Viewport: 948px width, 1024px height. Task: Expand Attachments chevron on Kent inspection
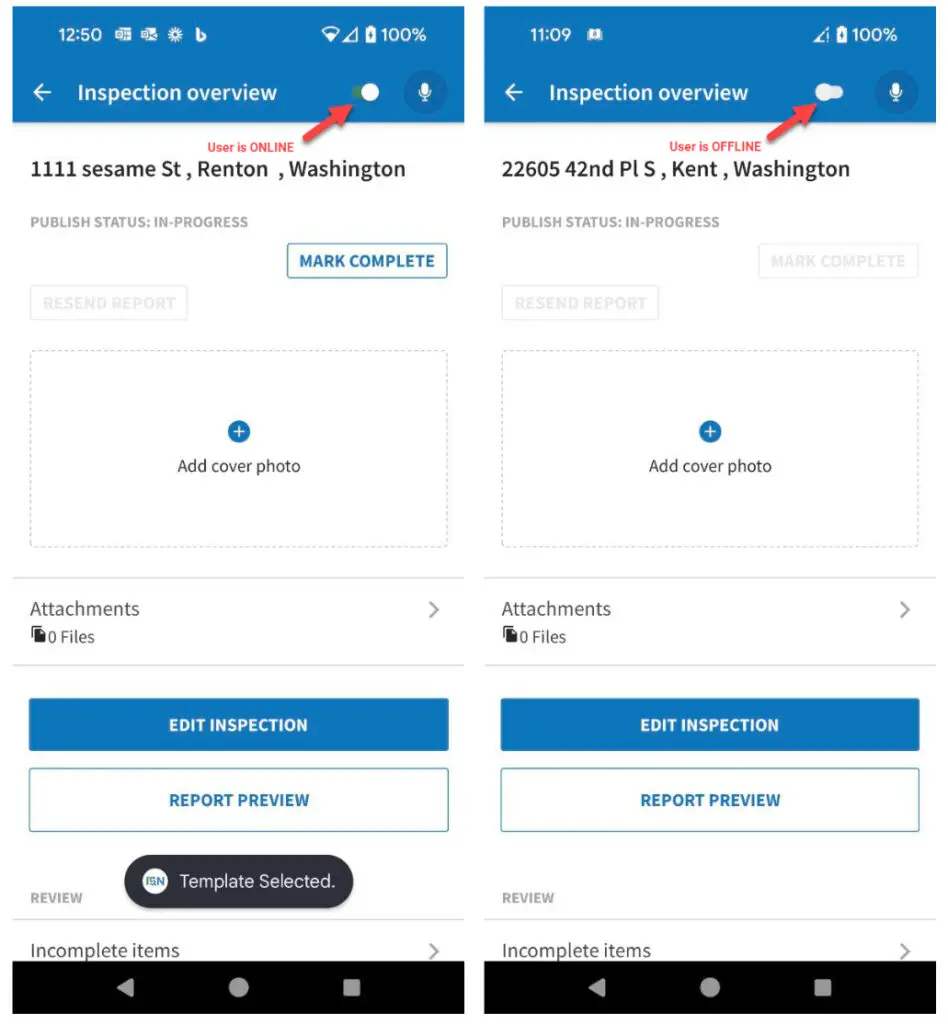point(905,610)
